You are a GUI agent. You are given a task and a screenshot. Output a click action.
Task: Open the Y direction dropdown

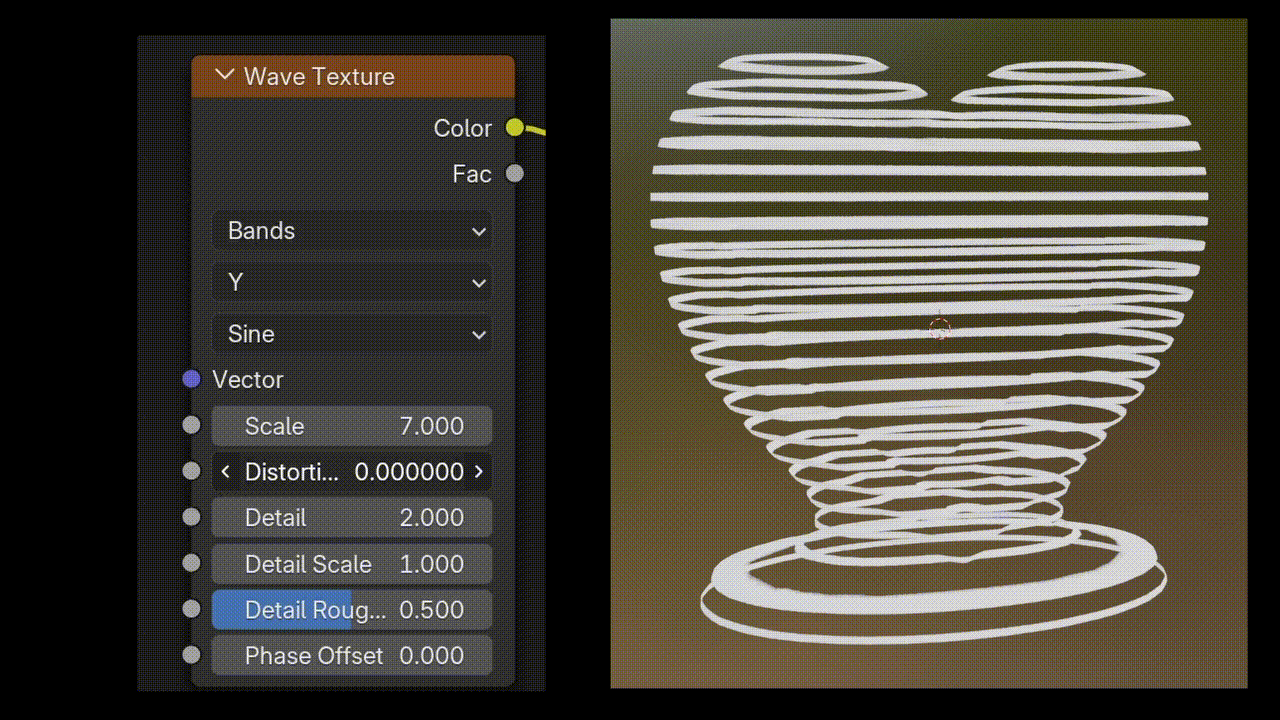352,282
